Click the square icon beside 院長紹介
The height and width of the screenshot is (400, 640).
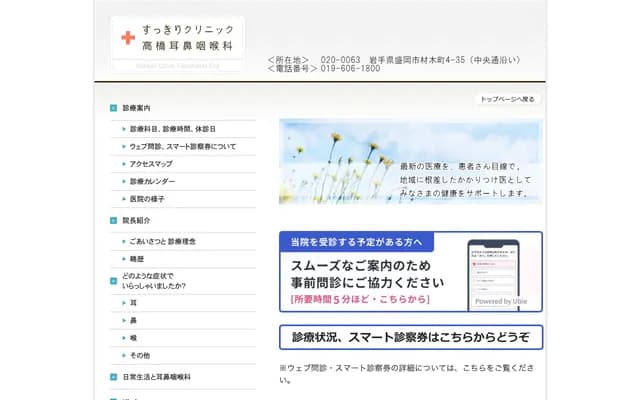pos(114,220)
